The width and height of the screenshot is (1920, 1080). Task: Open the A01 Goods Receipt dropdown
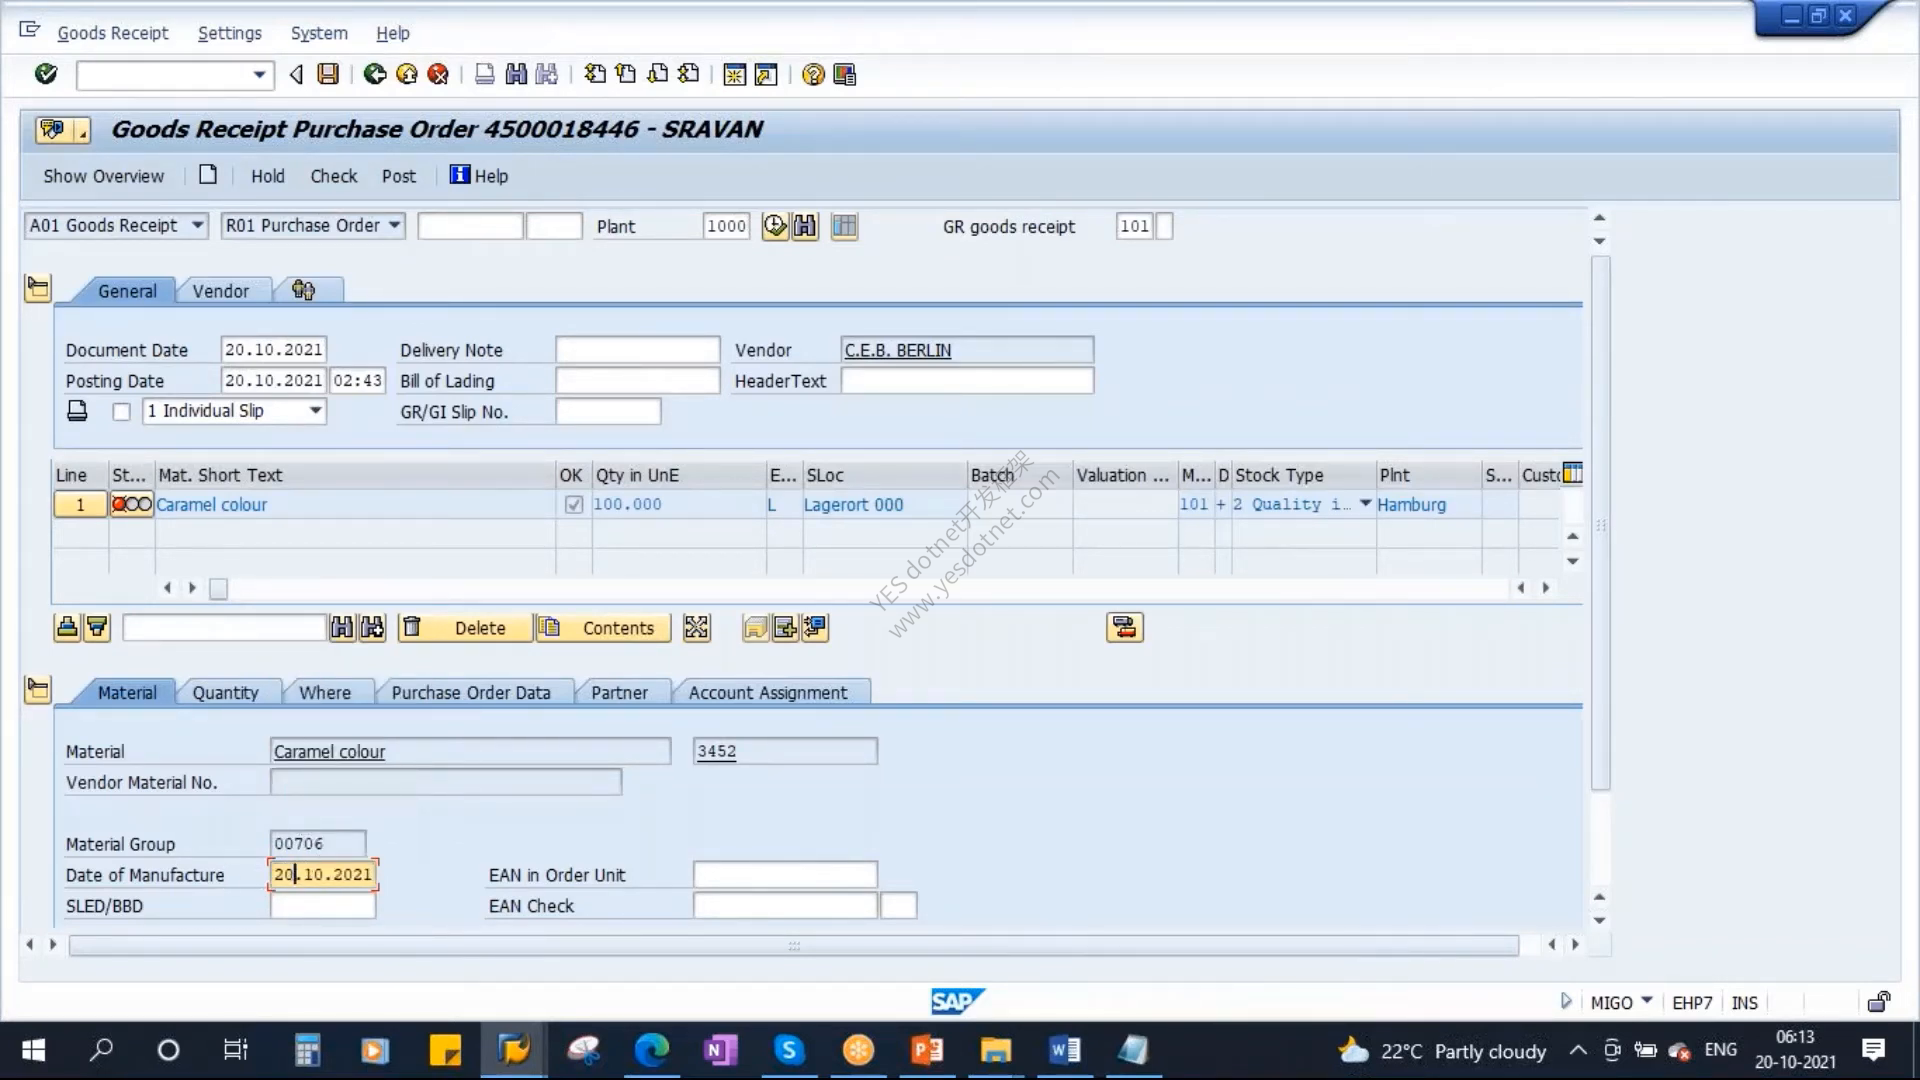(x=198, y=225)
